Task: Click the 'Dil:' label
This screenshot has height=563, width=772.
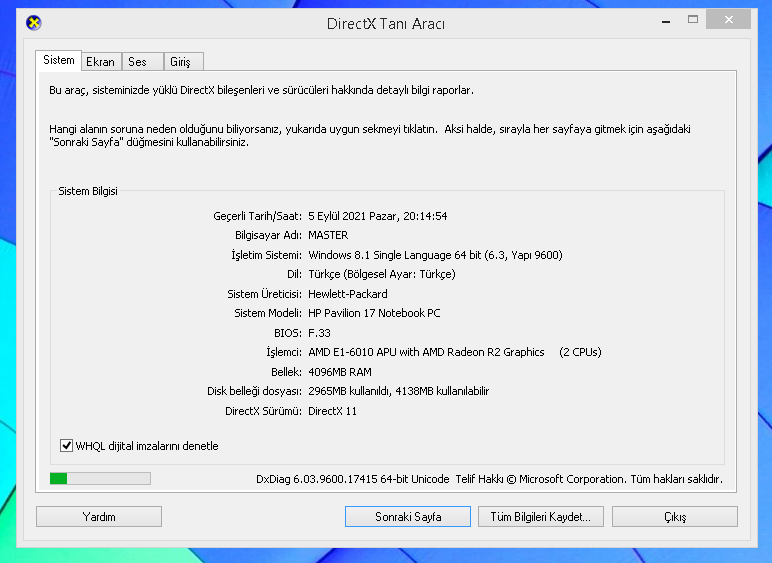Action: [294, 274]
